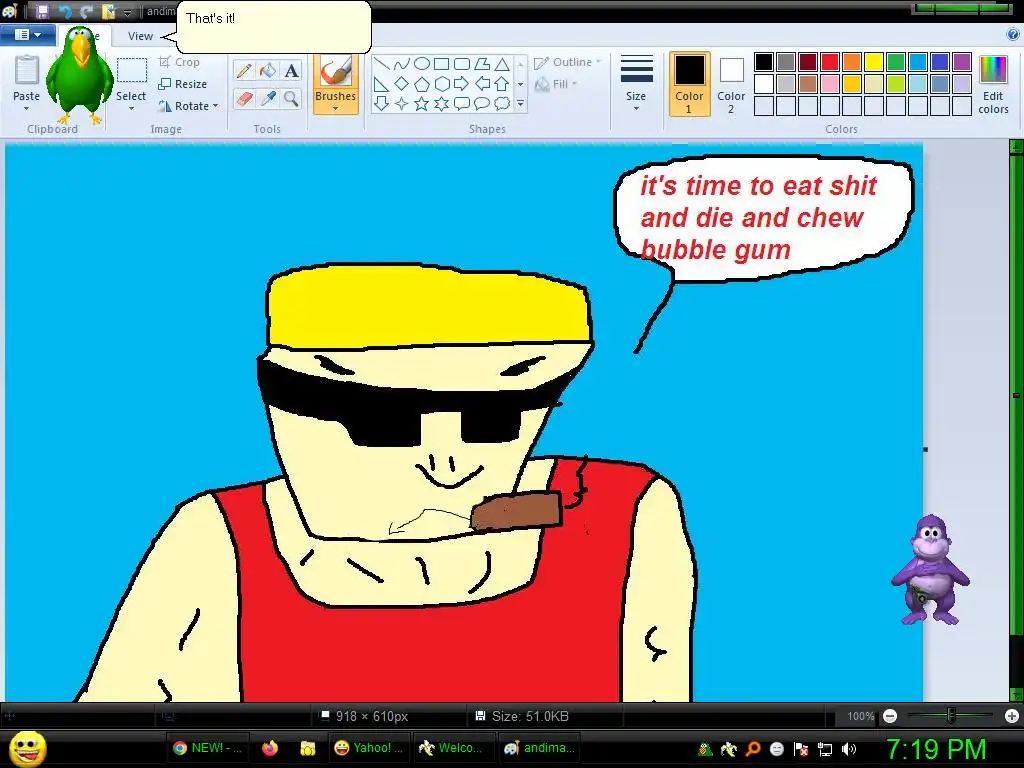Choose the Rounded rectangle shape
This screenshot has height=768, width=1024.
[462, 63]
